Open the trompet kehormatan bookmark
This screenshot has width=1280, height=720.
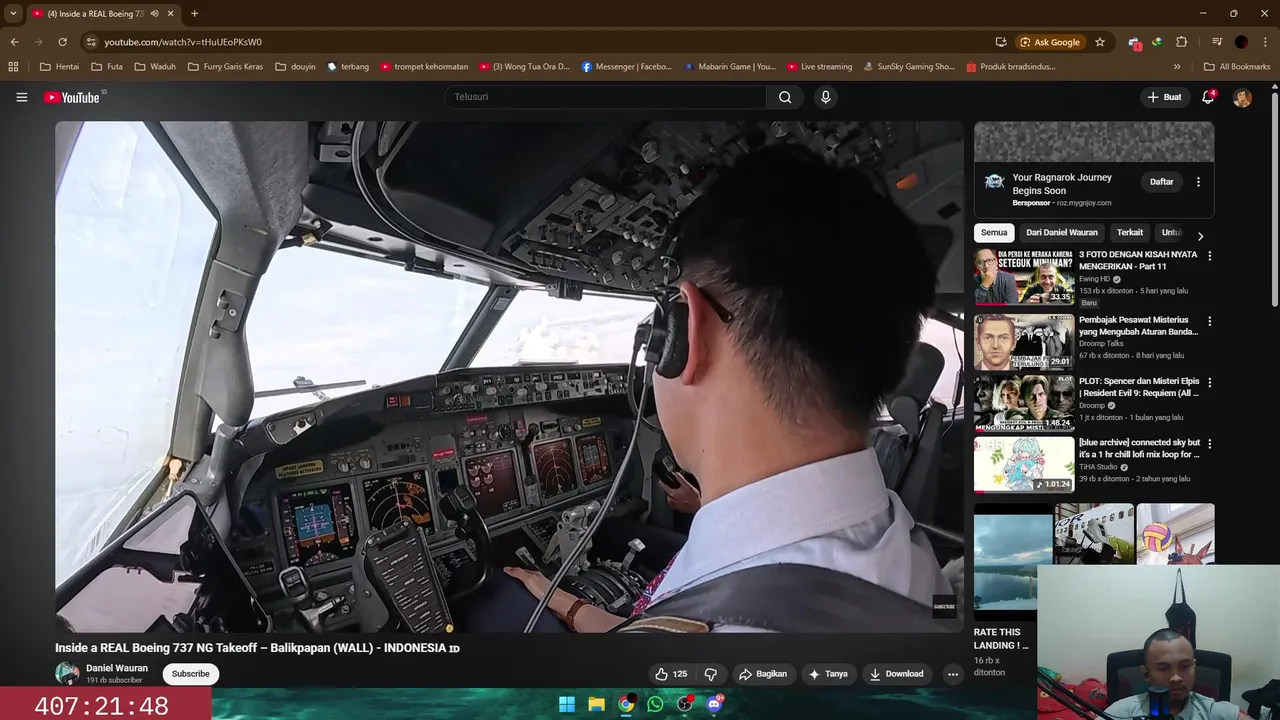tap(423, 67)
